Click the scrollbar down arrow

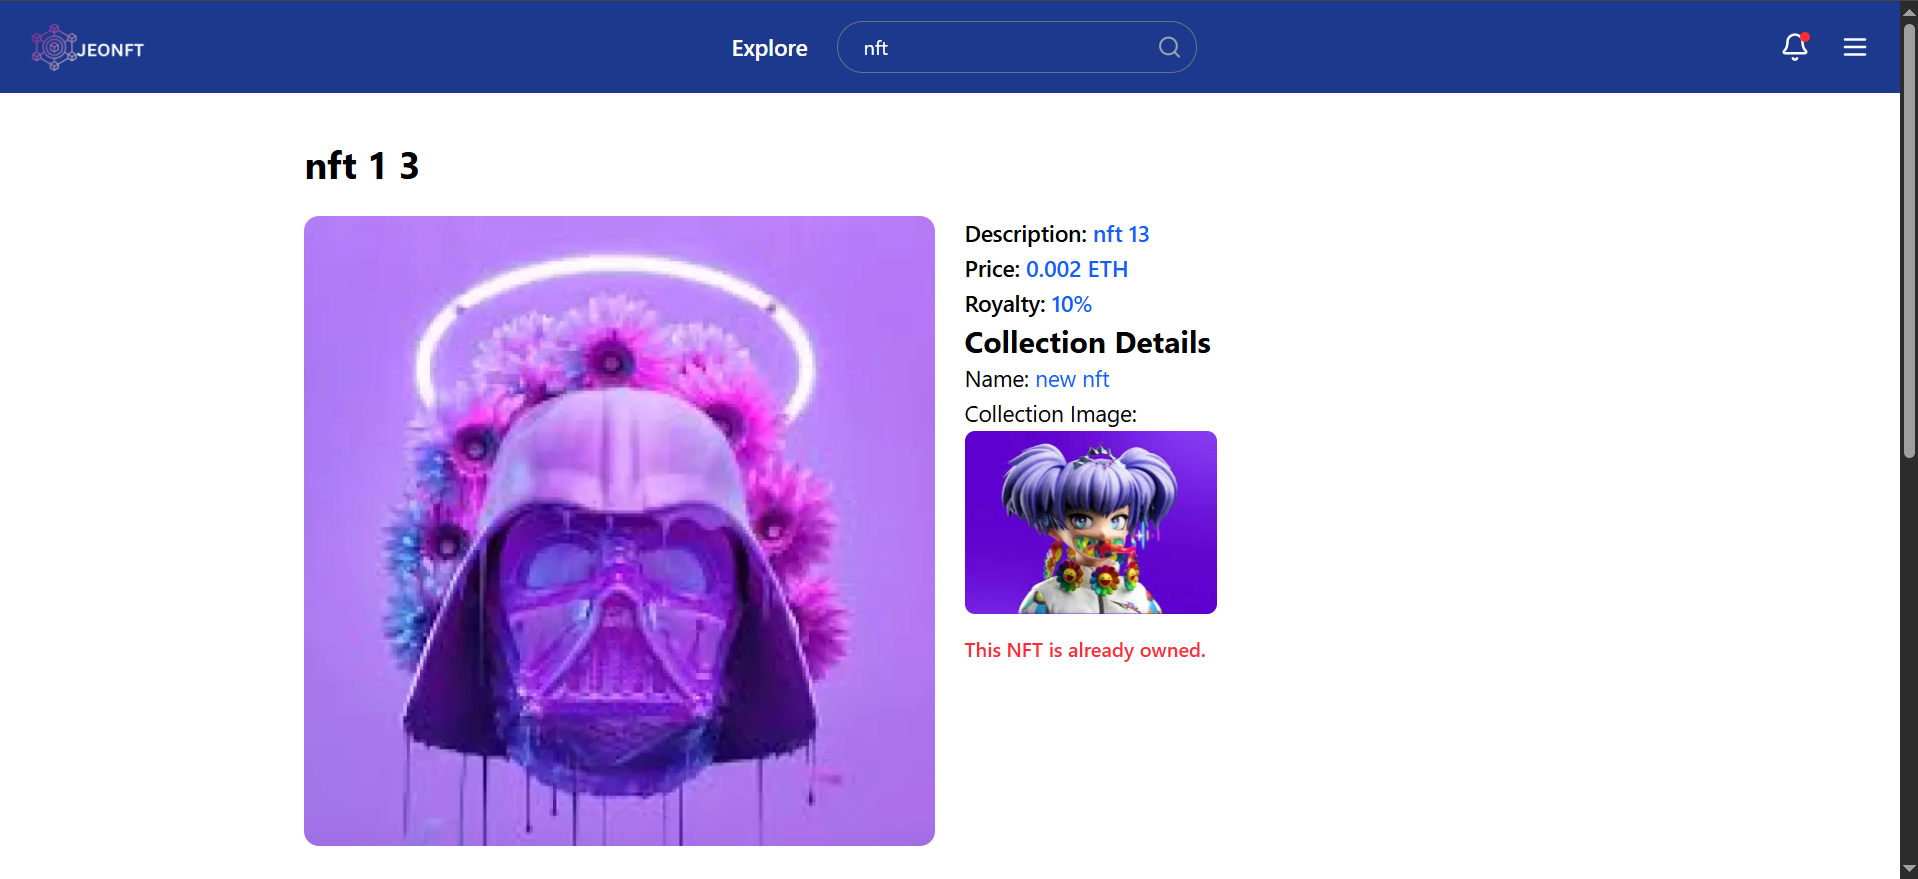(x=1909, y=870)
